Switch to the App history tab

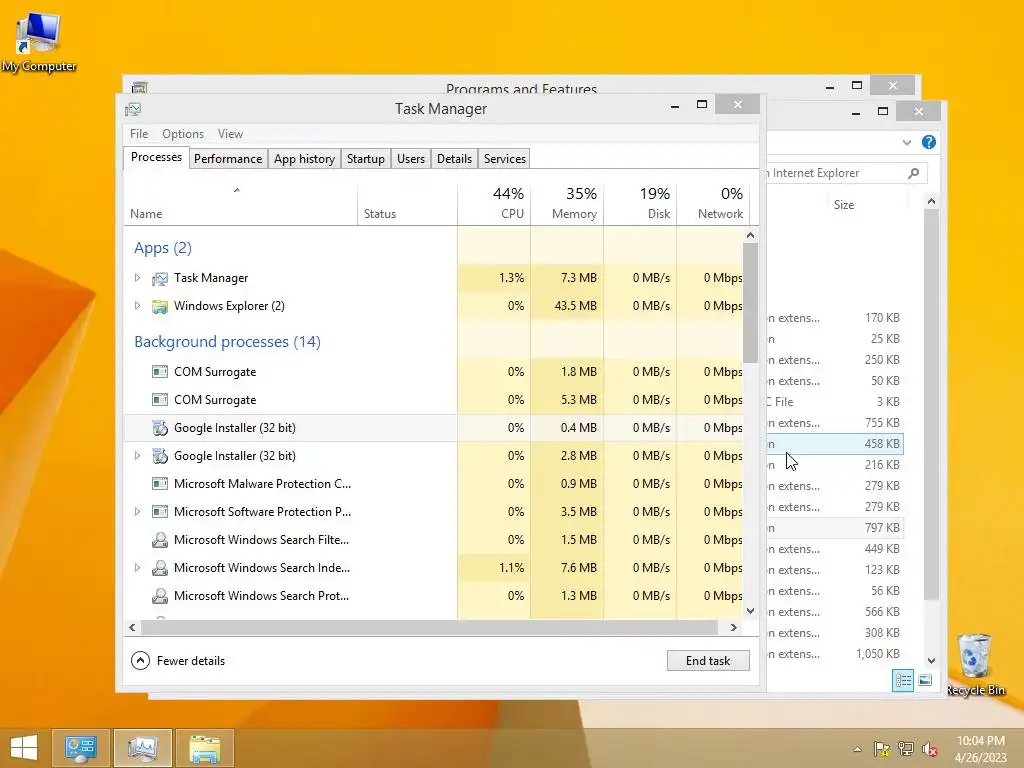pos(304,159)
